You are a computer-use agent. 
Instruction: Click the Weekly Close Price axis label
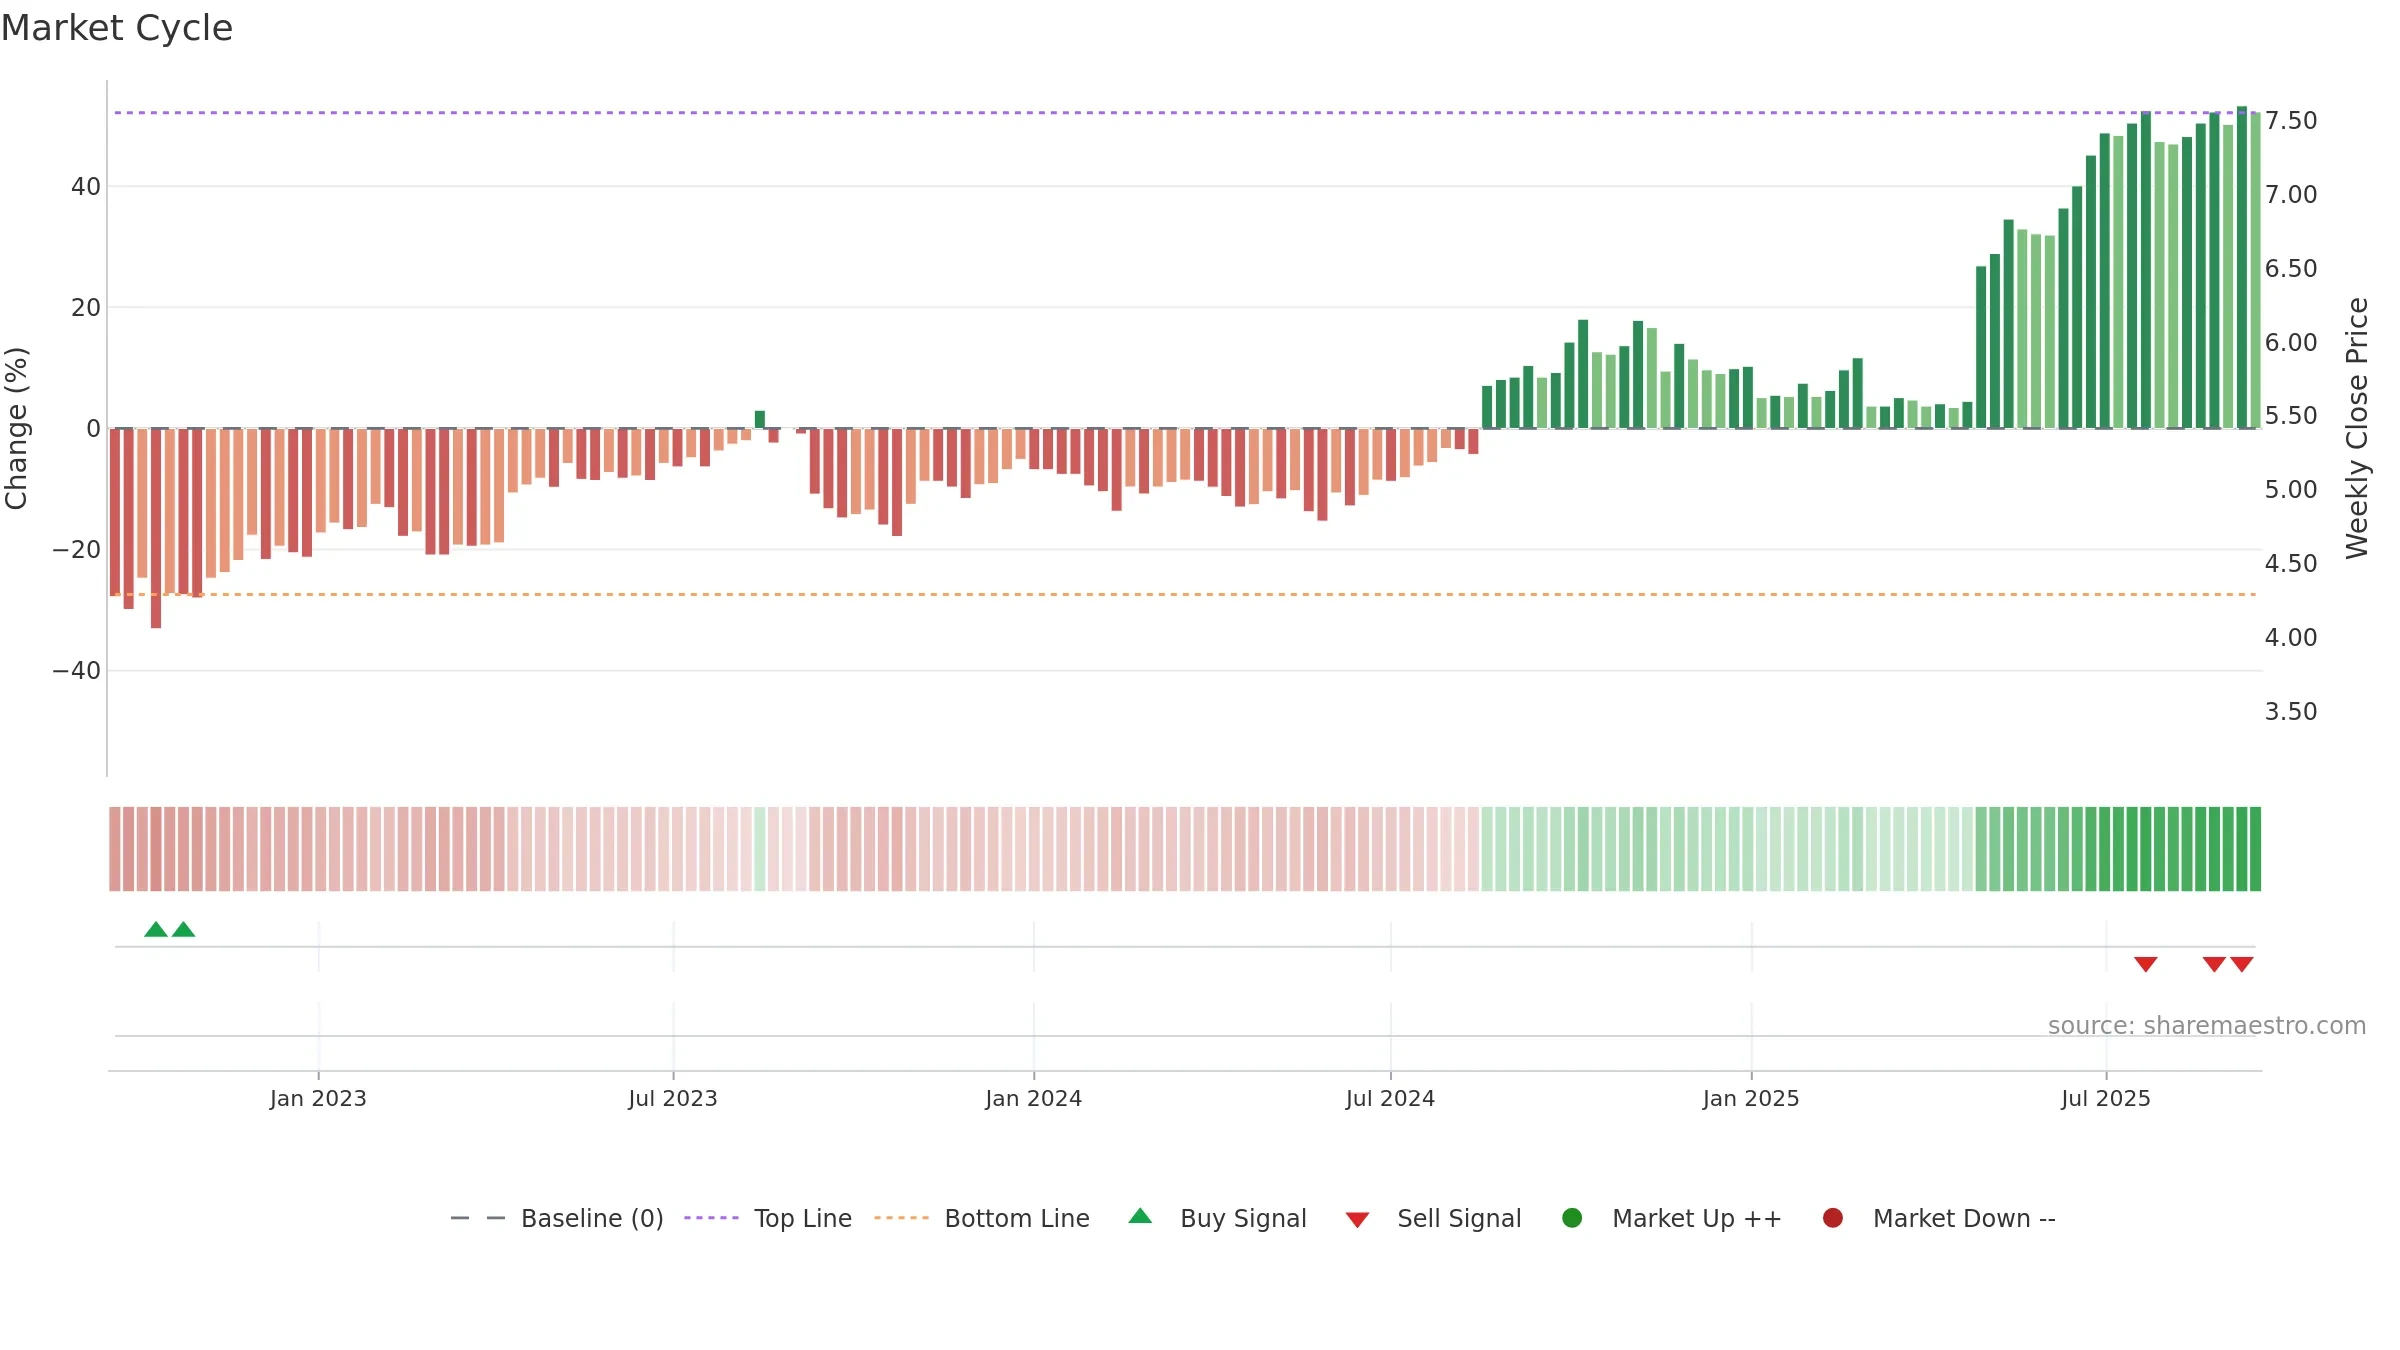click(2357, 428)
